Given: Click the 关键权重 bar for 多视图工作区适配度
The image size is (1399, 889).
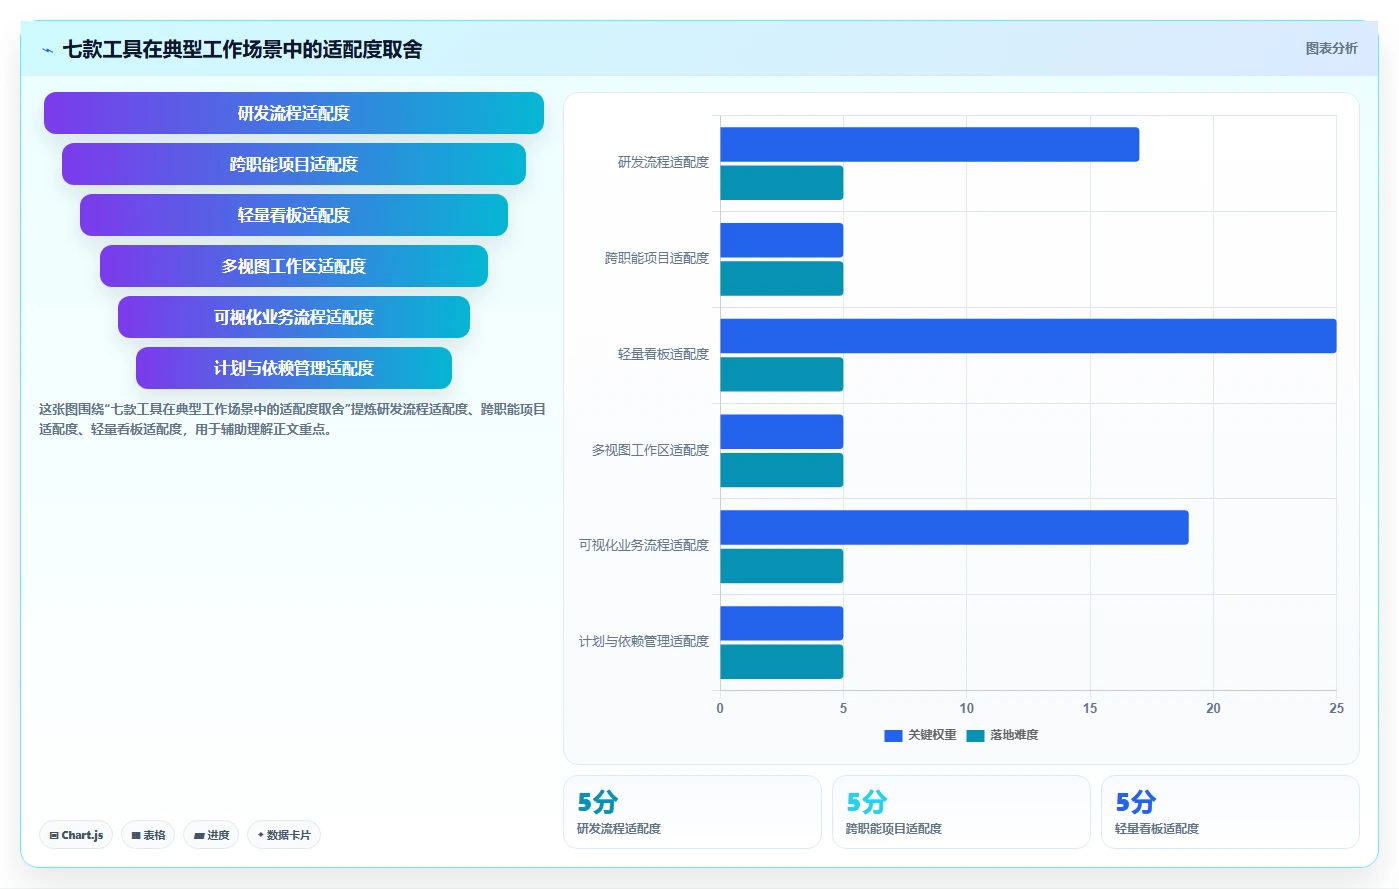Looking at the screenshot, I should (782, 432).
